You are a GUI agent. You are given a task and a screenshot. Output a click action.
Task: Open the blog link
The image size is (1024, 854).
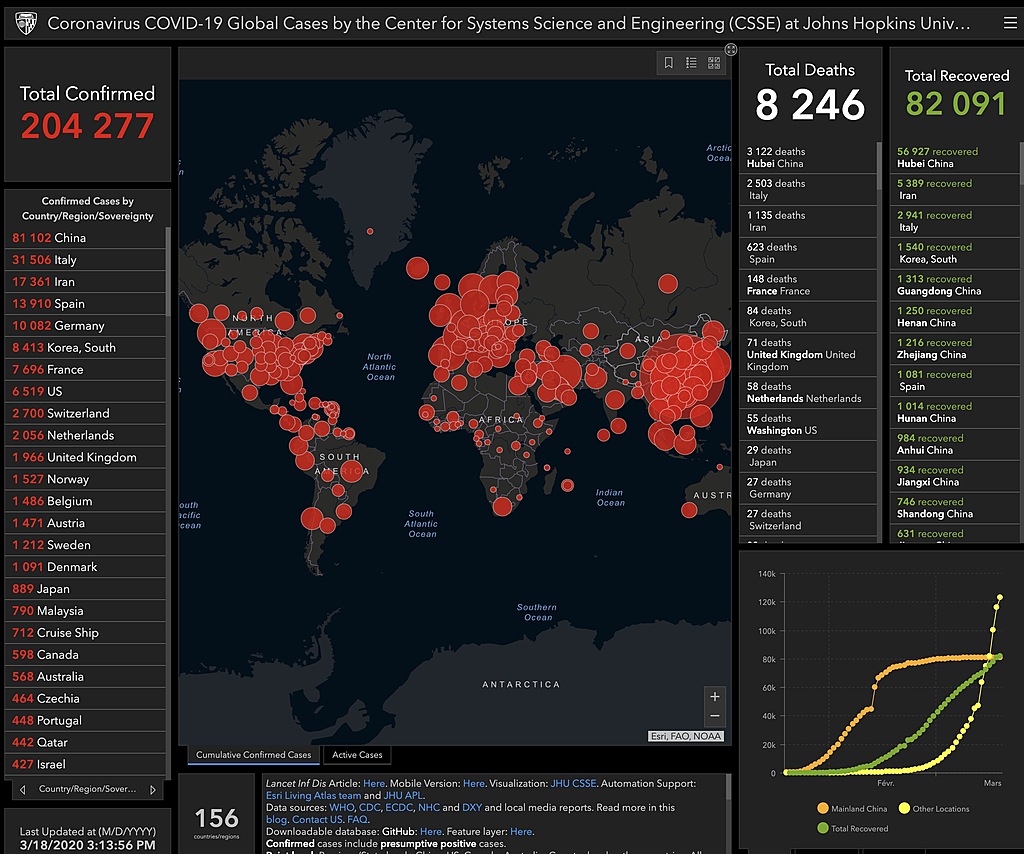(276, 819)
